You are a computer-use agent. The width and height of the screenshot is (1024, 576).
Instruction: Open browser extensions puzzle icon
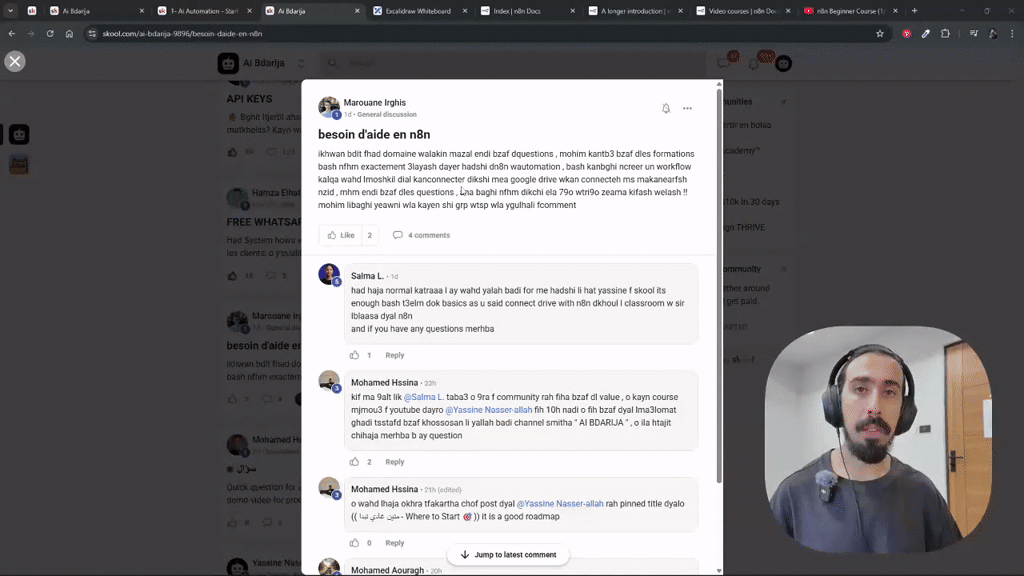[x=945, y=33]
